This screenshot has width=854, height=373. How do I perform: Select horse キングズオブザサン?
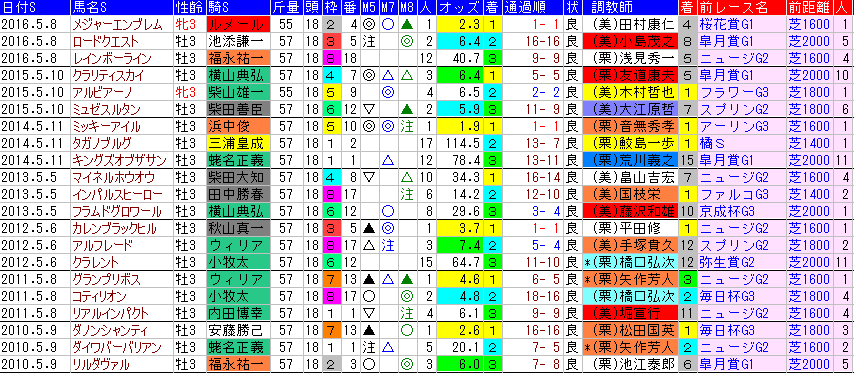point(120,160)
